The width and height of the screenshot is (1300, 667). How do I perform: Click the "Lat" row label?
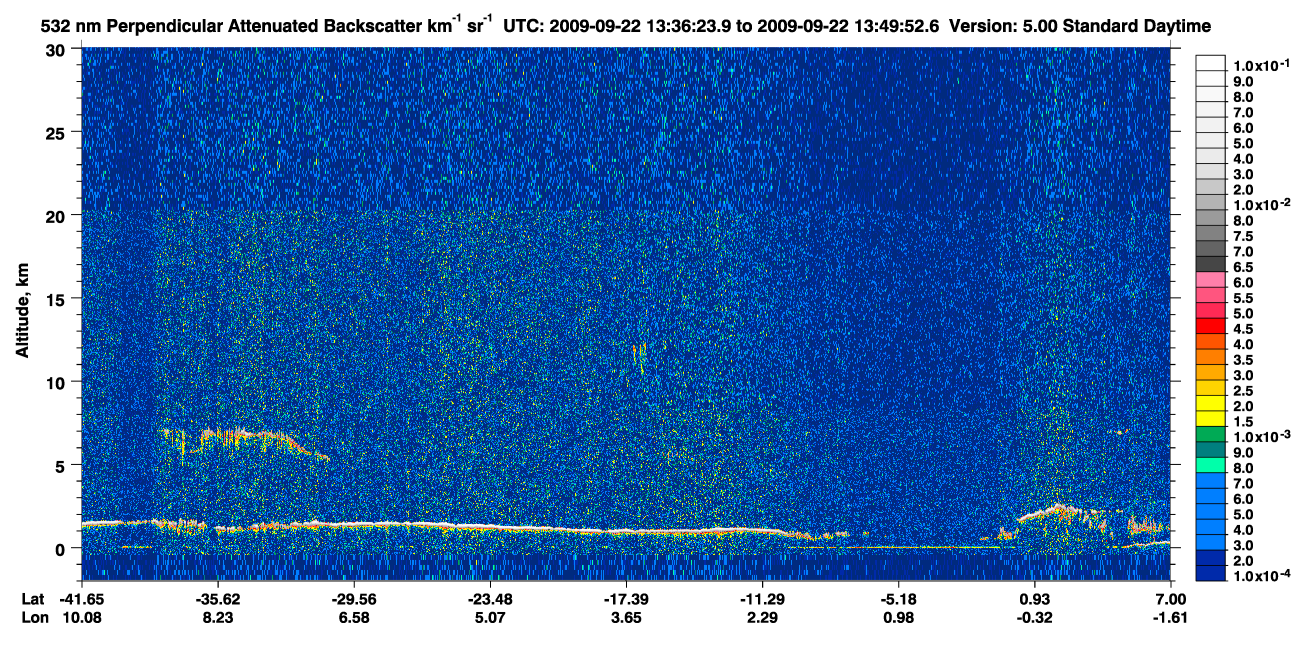(33, 599)
